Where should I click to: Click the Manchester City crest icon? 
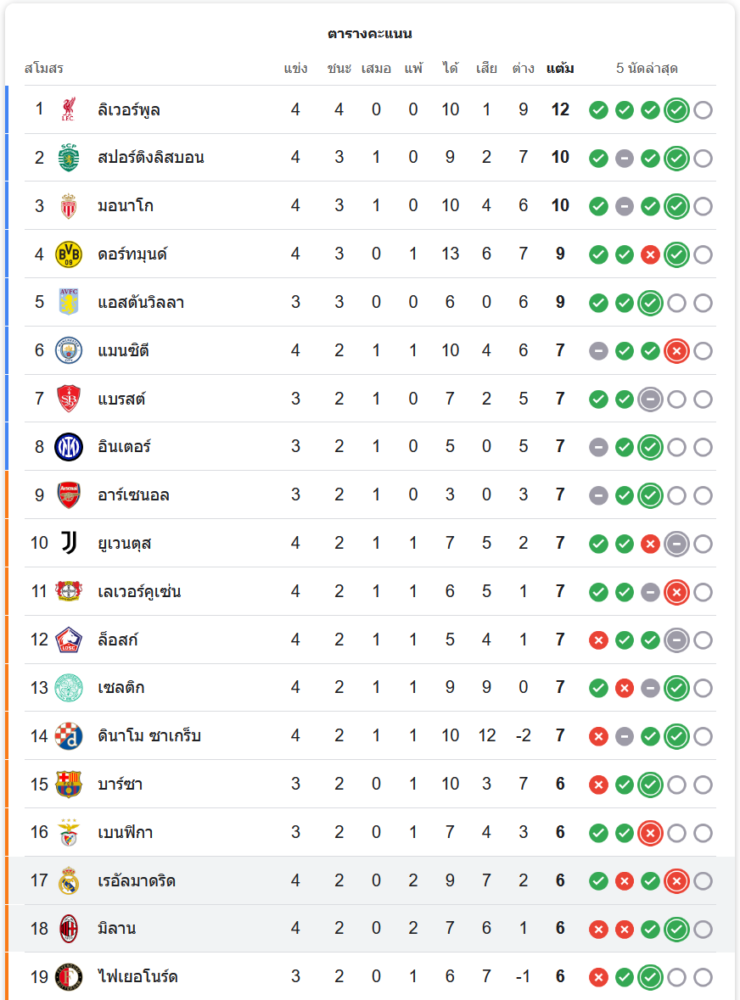(68, 351)
